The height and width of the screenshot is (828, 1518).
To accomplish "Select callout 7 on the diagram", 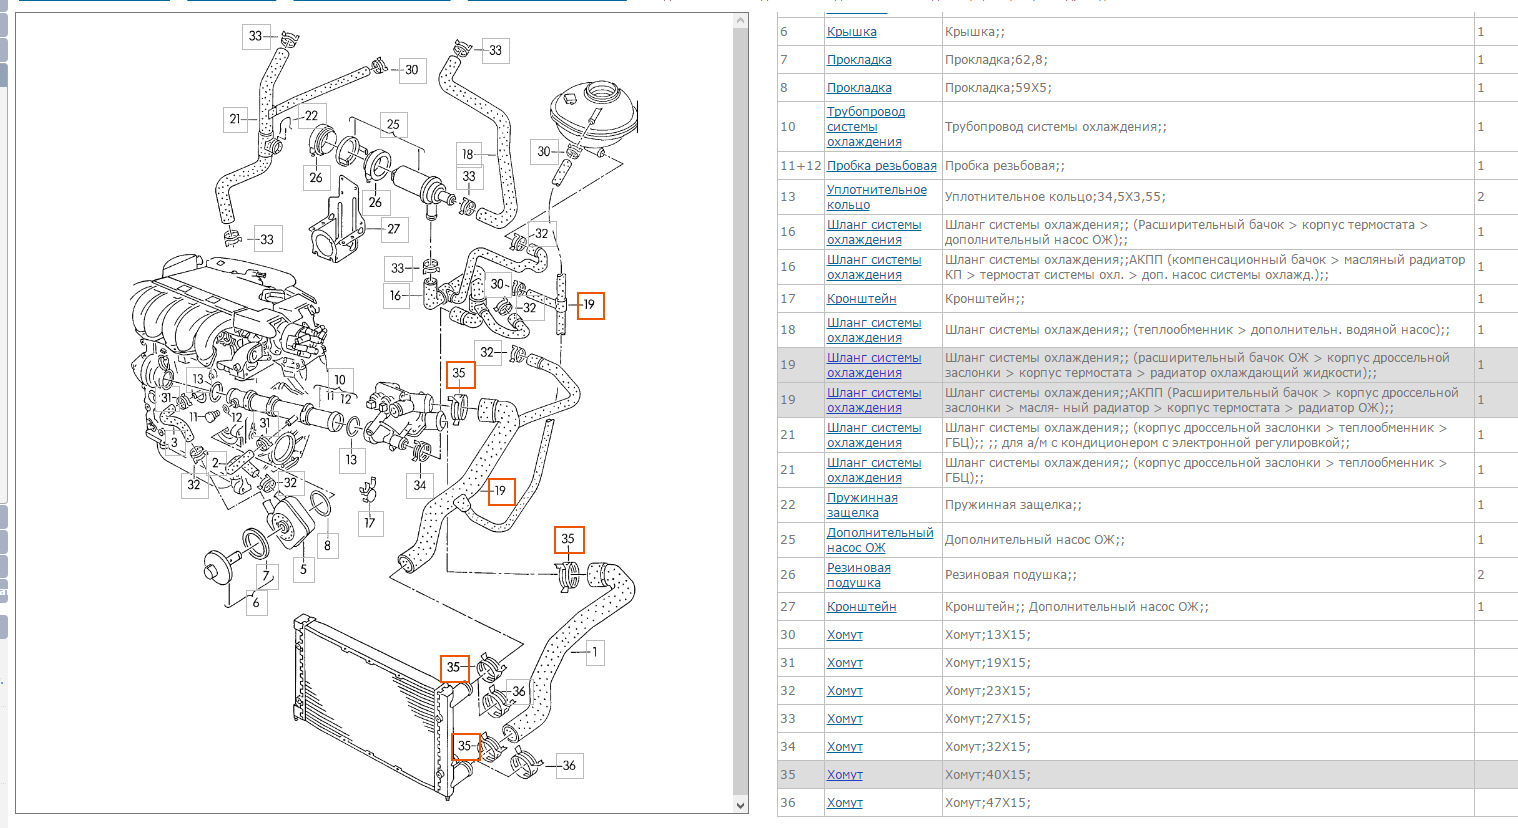I will [266, 576].
